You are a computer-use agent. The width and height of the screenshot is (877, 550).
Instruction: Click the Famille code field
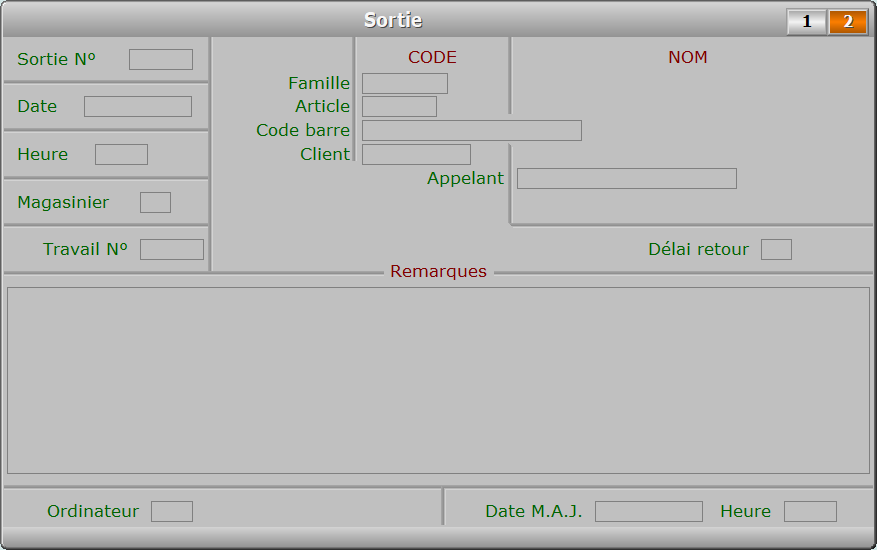click(x=405, y=83)
